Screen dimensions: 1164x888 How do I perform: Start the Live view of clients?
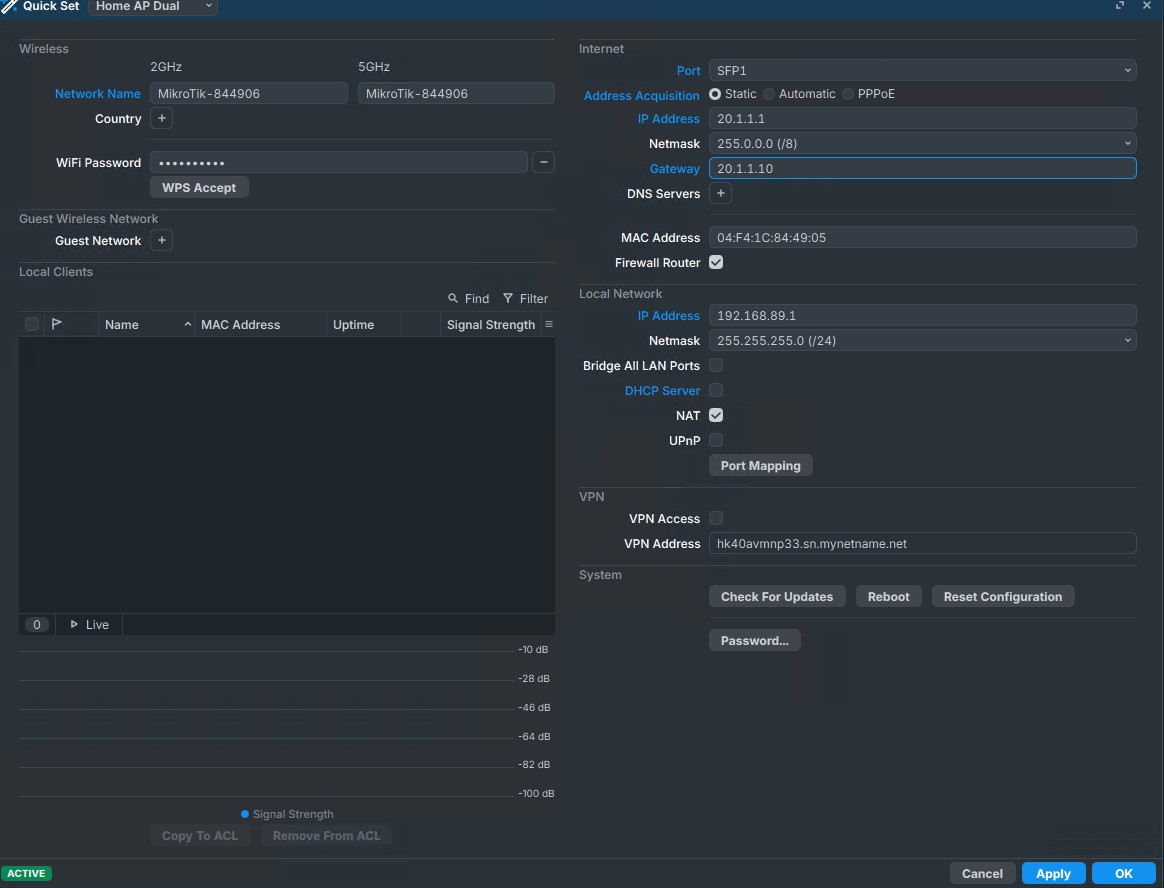pyautogui.click(x=89, y=624)
